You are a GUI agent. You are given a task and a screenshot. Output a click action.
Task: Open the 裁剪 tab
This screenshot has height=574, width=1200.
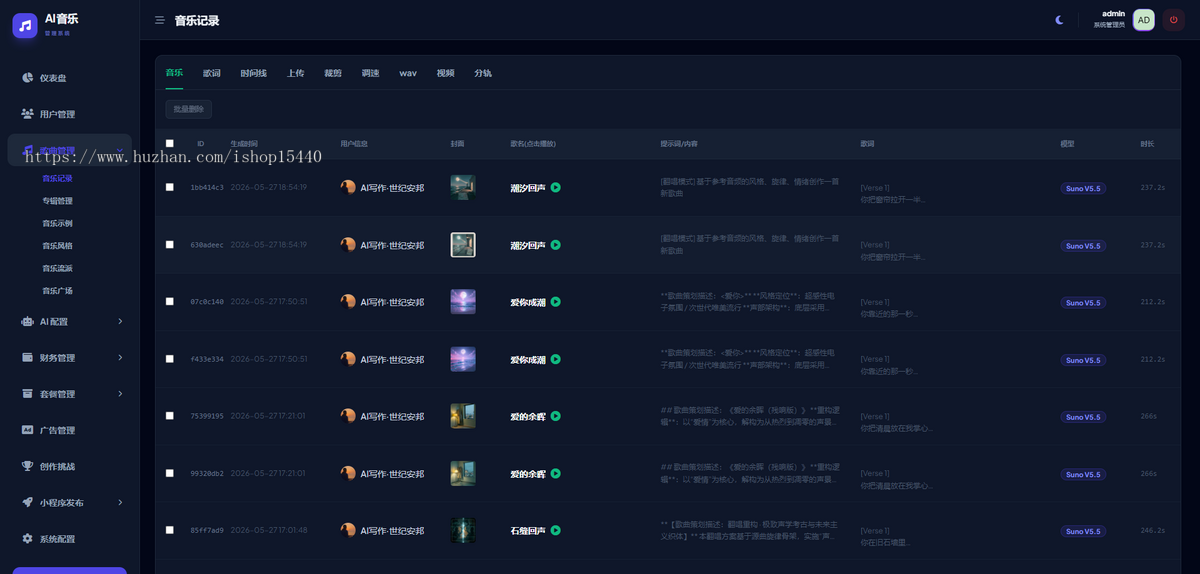333,73
